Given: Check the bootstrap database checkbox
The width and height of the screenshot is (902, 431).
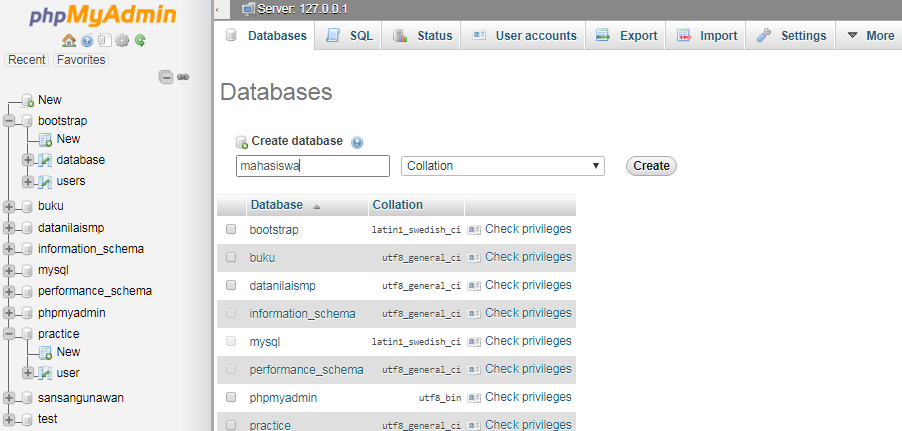Looking at the screenshot, I should [231, 229].
